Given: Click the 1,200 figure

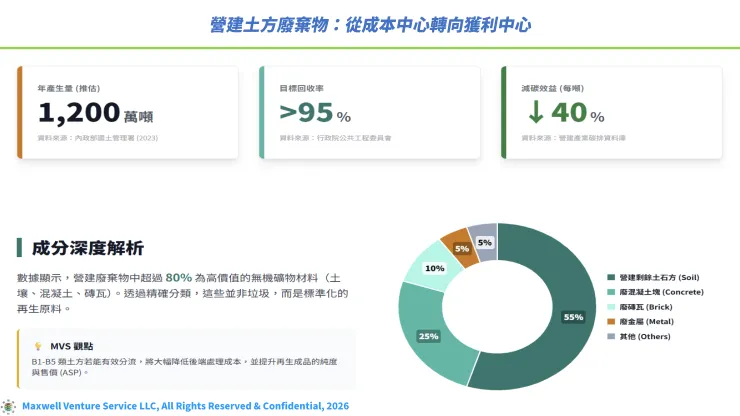Looking at the screenshot, I should (79, 113).
